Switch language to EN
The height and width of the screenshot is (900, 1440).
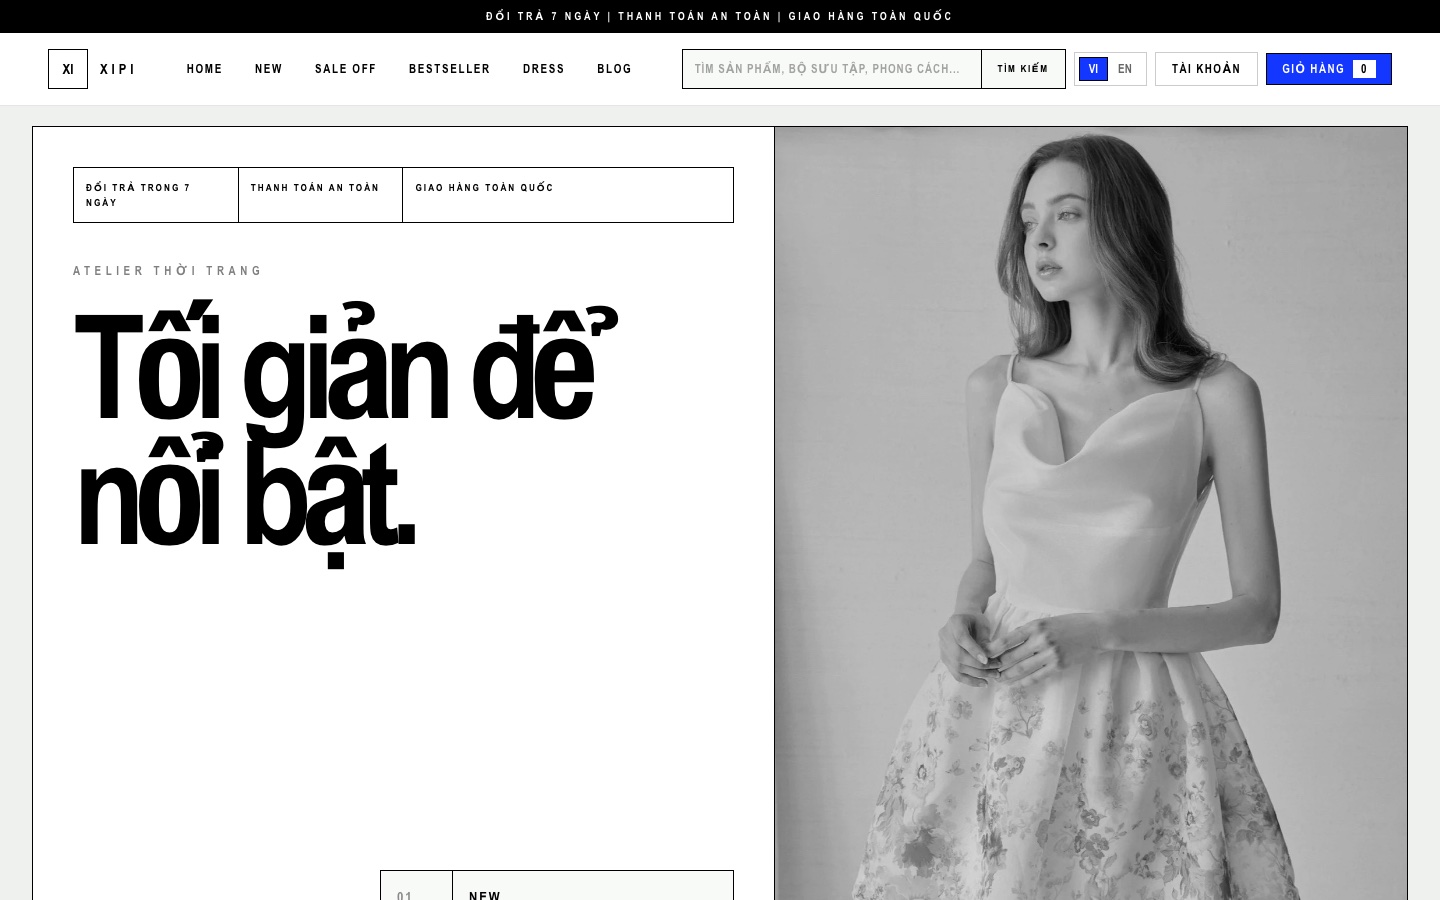point(1125,69)
